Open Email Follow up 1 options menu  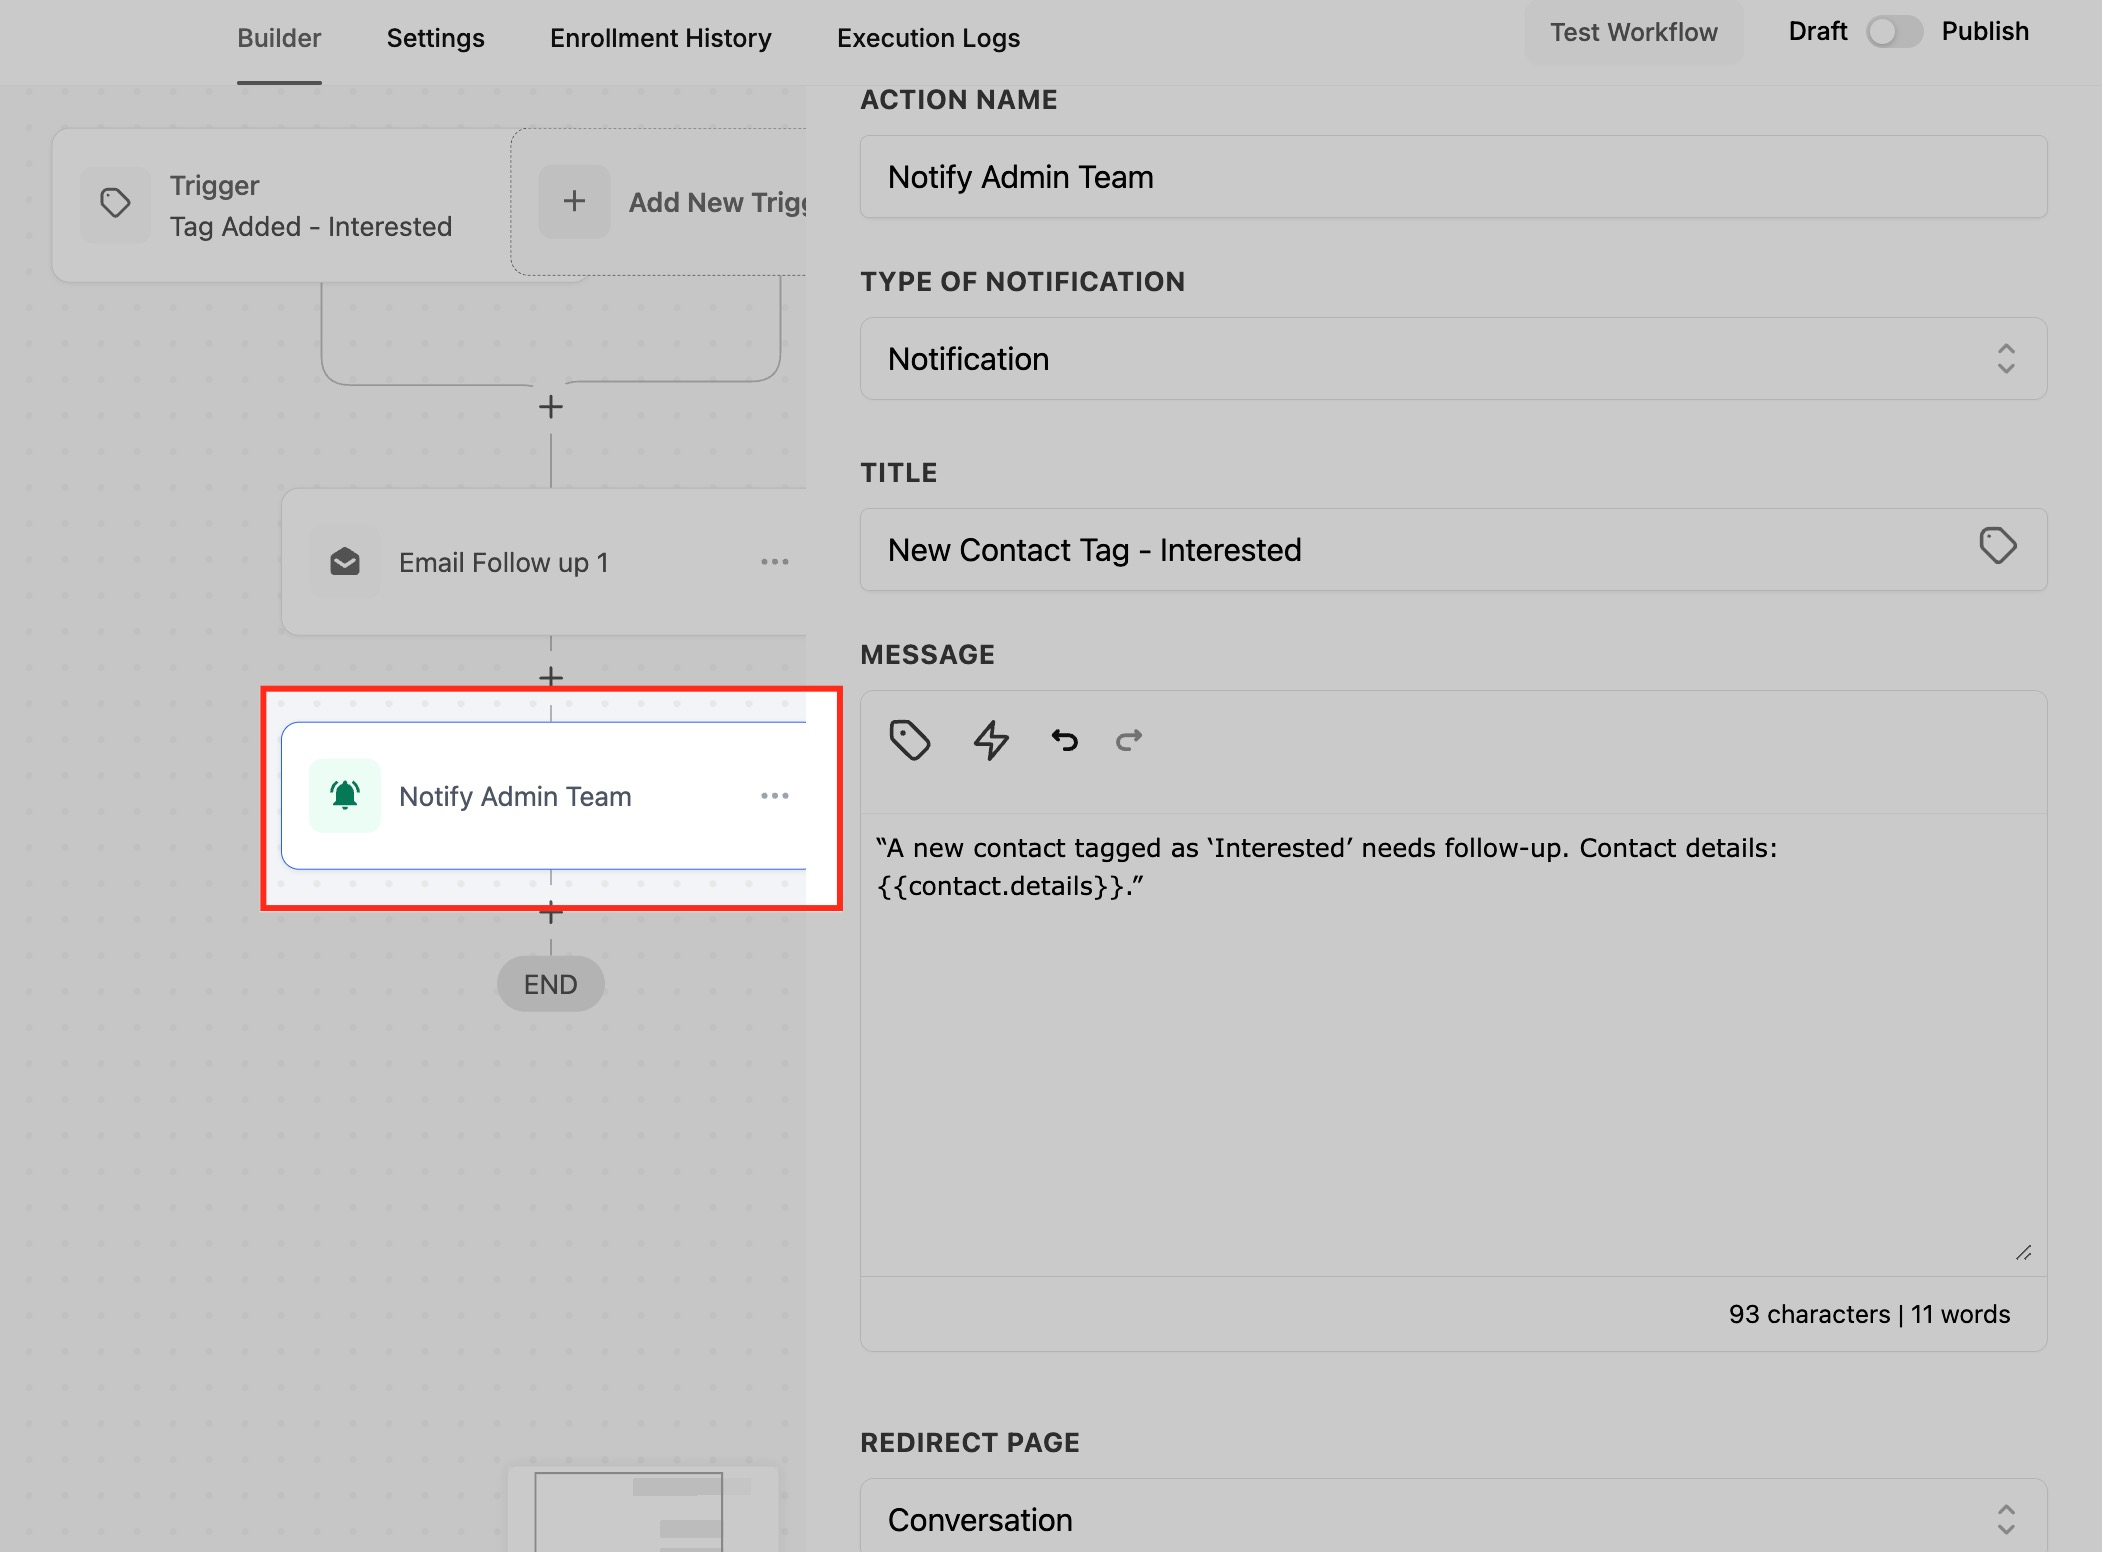tap(774, 562)
